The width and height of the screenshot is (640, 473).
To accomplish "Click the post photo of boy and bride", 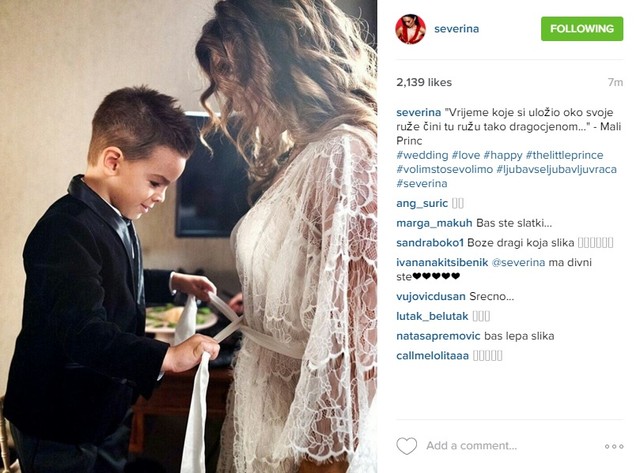I will coord(189,237).
